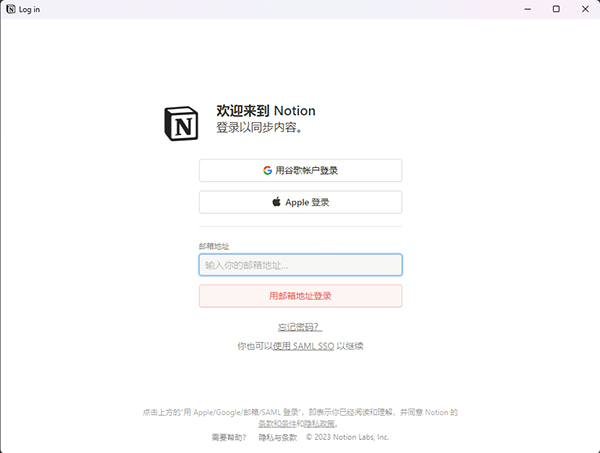Click the 登录以同步内容 subtitle
600x453 pixels.
pos(260,127)
